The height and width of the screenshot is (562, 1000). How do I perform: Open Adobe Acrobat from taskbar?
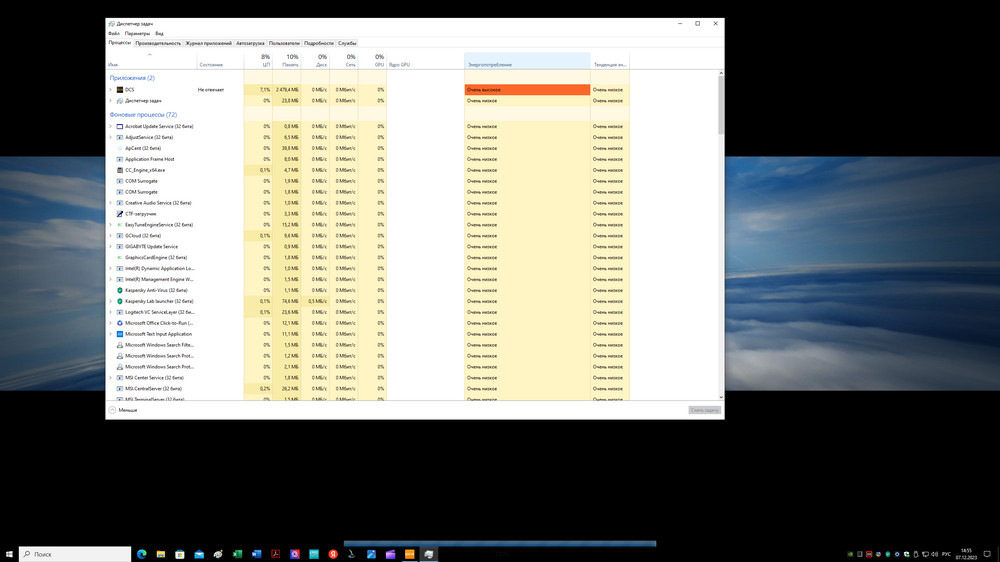[x=276, y=554]
